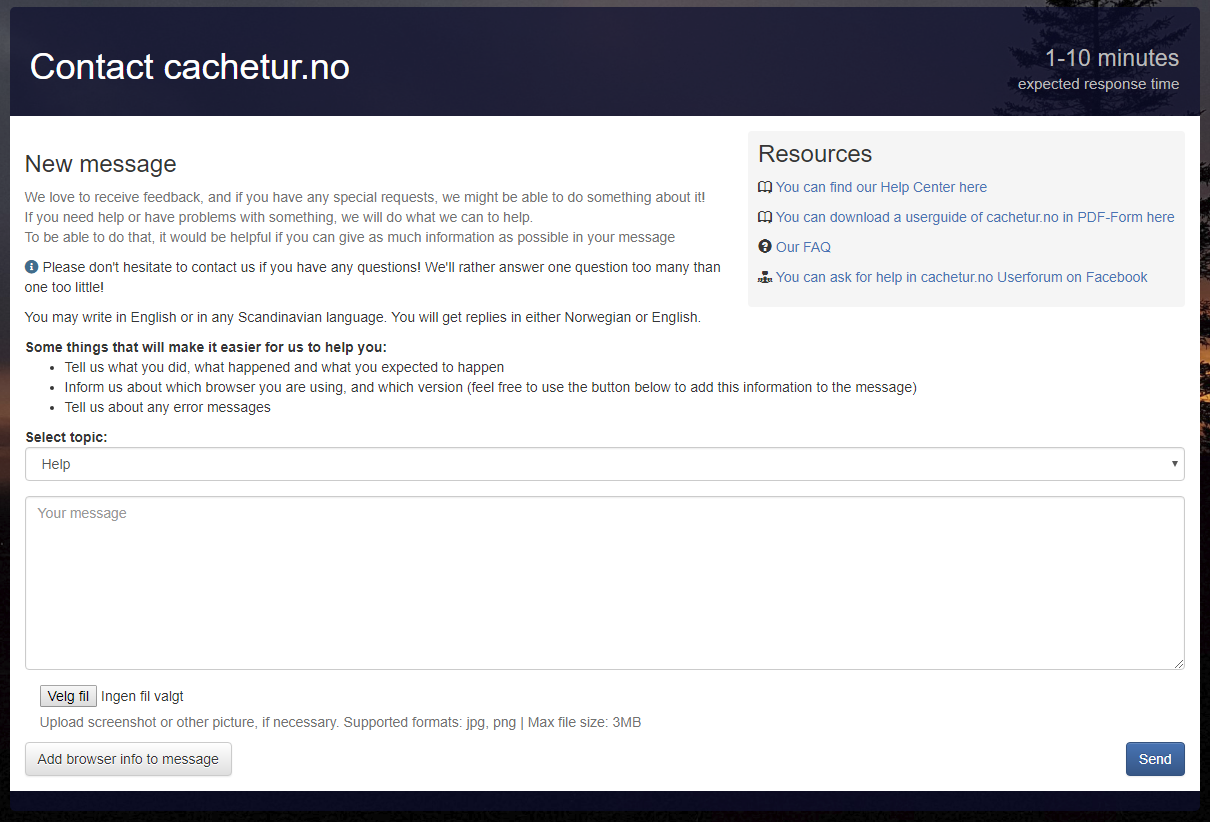The height and width of the screenshot is (822, 1210).
Task: Click the people icon beside Facebook Userforum link
Action: point(765,277)
